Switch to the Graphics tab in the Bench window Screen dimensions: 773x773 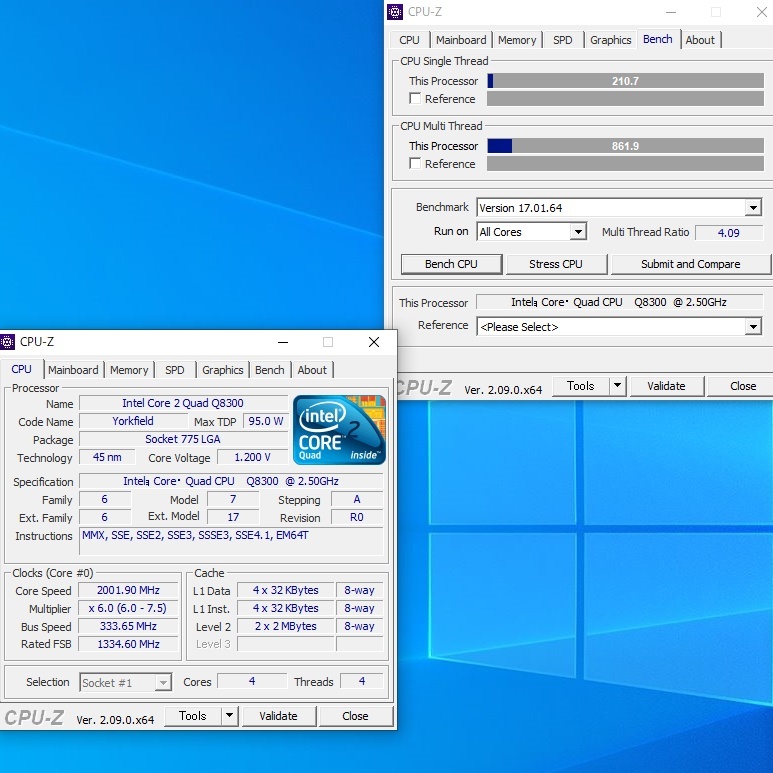610,40
